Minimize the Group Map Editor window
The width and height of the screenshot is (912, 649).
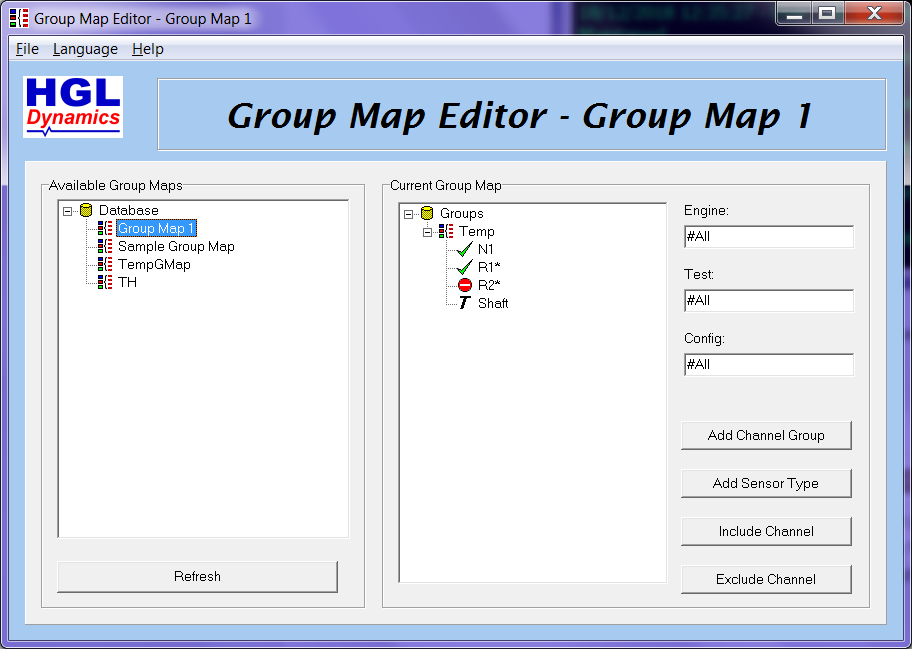794,14
